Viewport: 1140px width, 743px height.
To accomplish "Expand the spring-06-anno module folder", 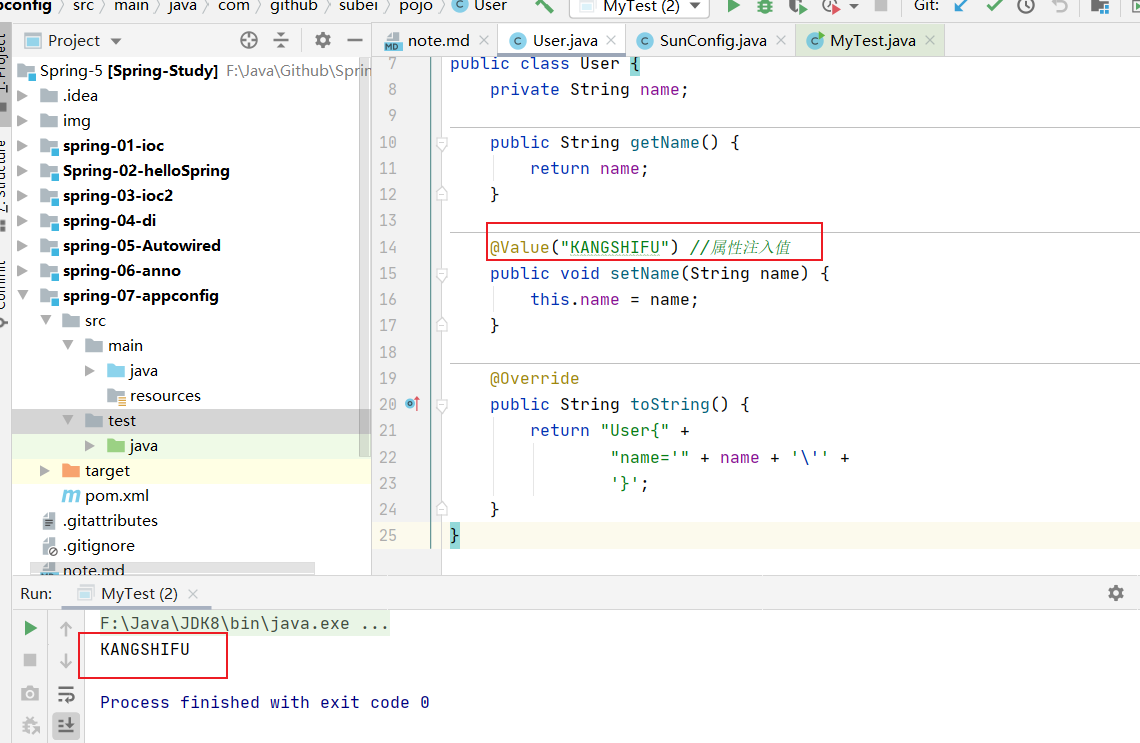I will point(23,271).
